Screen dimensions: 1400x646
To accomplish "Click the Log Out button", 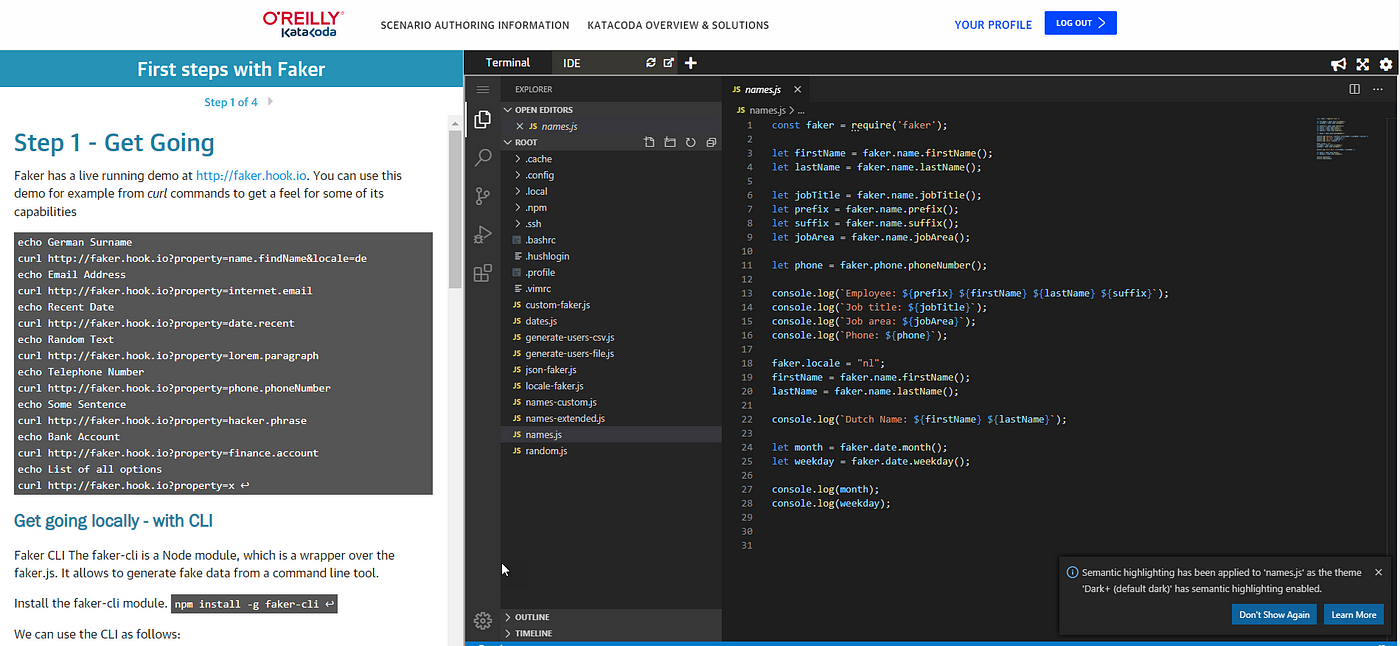I will point(1080,23).
